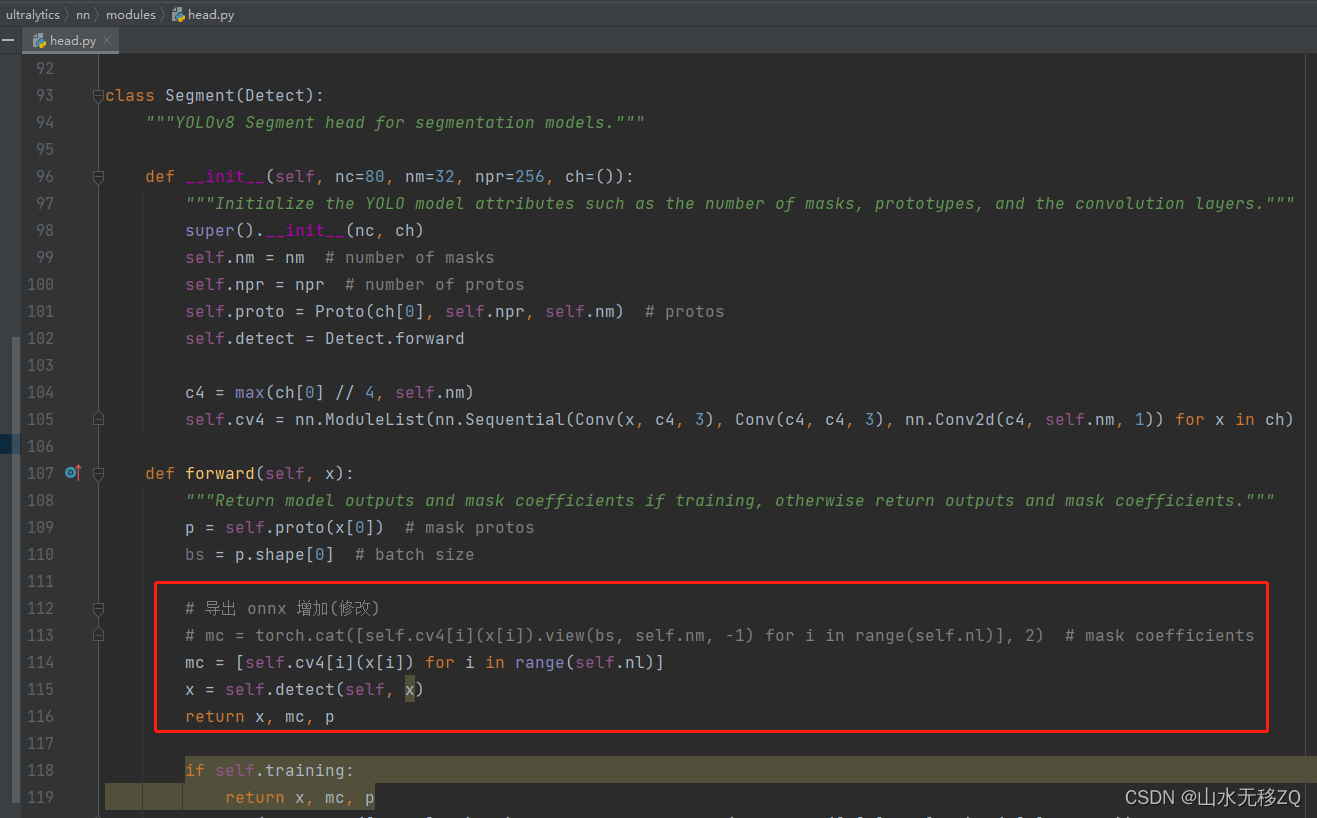Click 'return x, mc, p' on line 119
Viewport: 1317px width, 818px height.
coord(300,798)
